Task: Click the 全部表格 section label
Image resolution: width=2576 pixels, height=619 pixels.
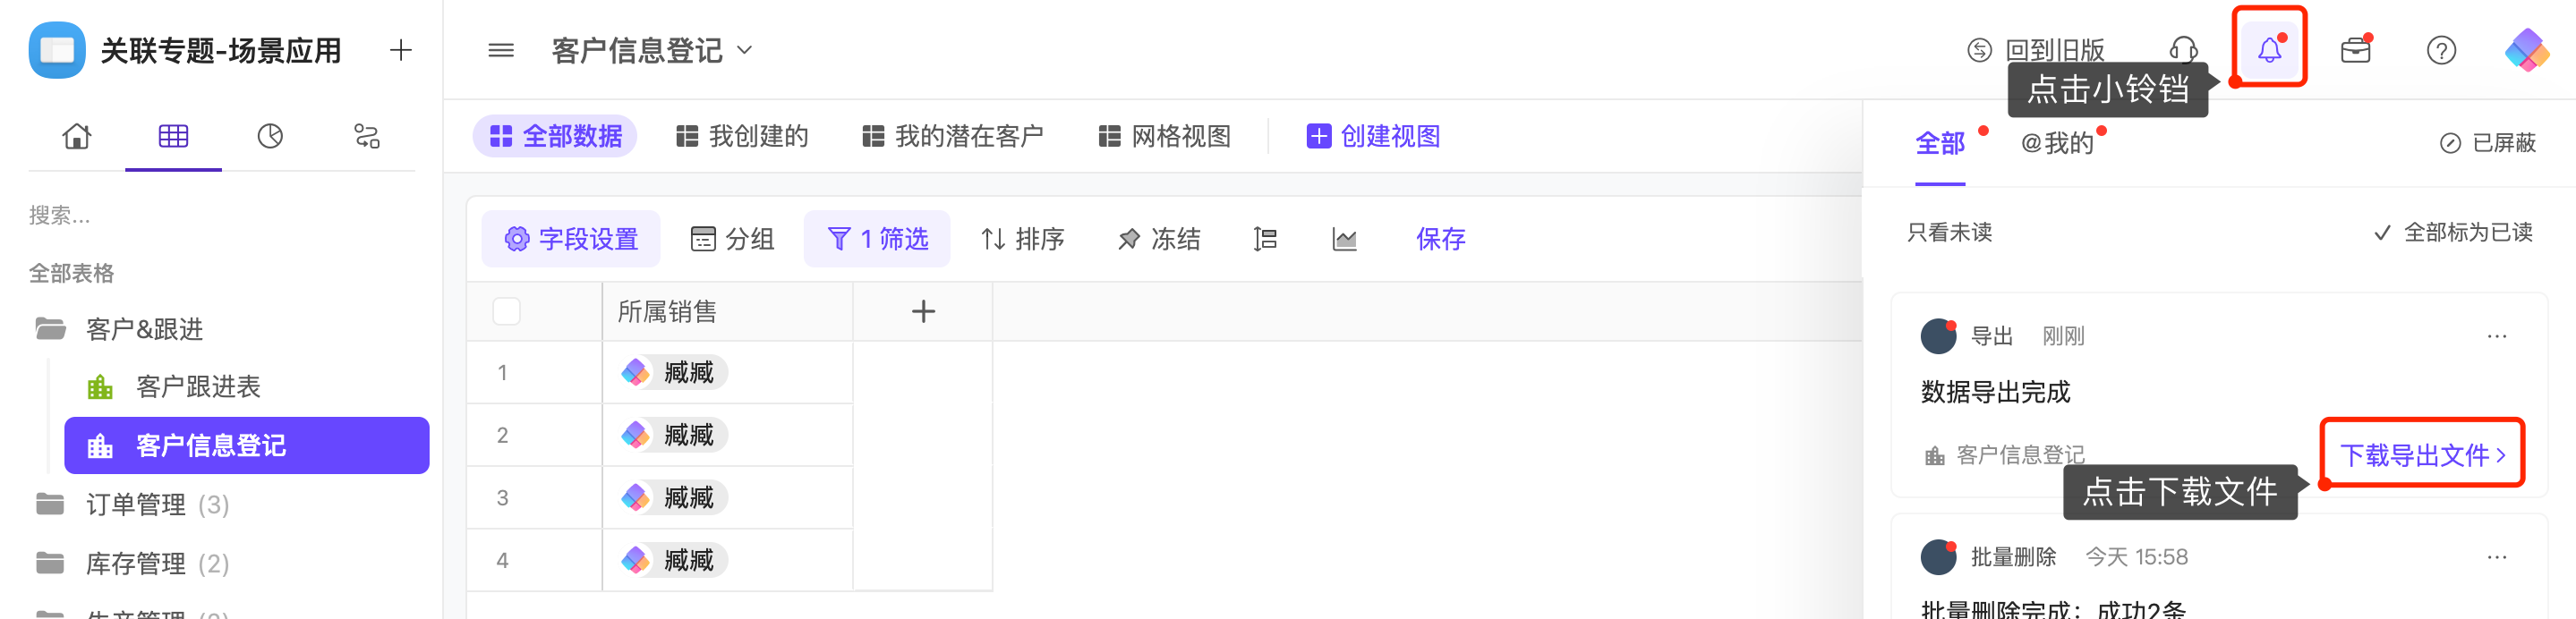Action: [71, 273]
